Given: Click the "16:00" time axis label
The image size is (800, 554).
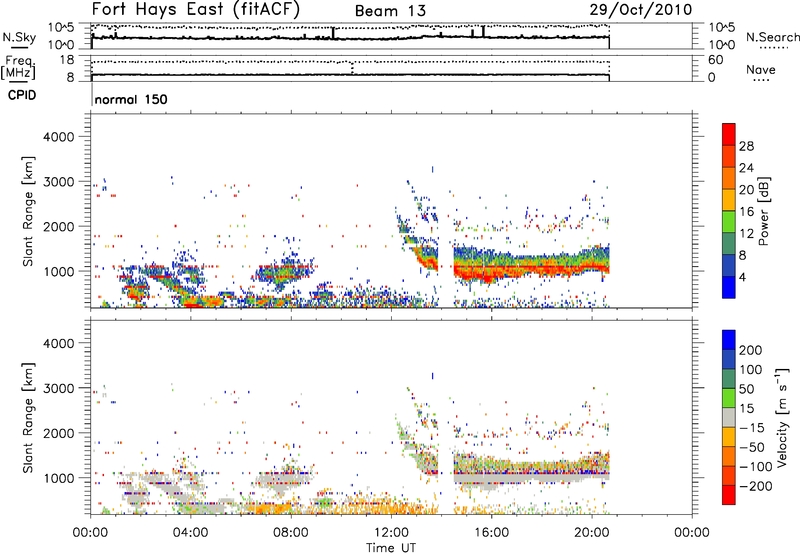Looking at the screenshot, I should (x=491, y=533).
